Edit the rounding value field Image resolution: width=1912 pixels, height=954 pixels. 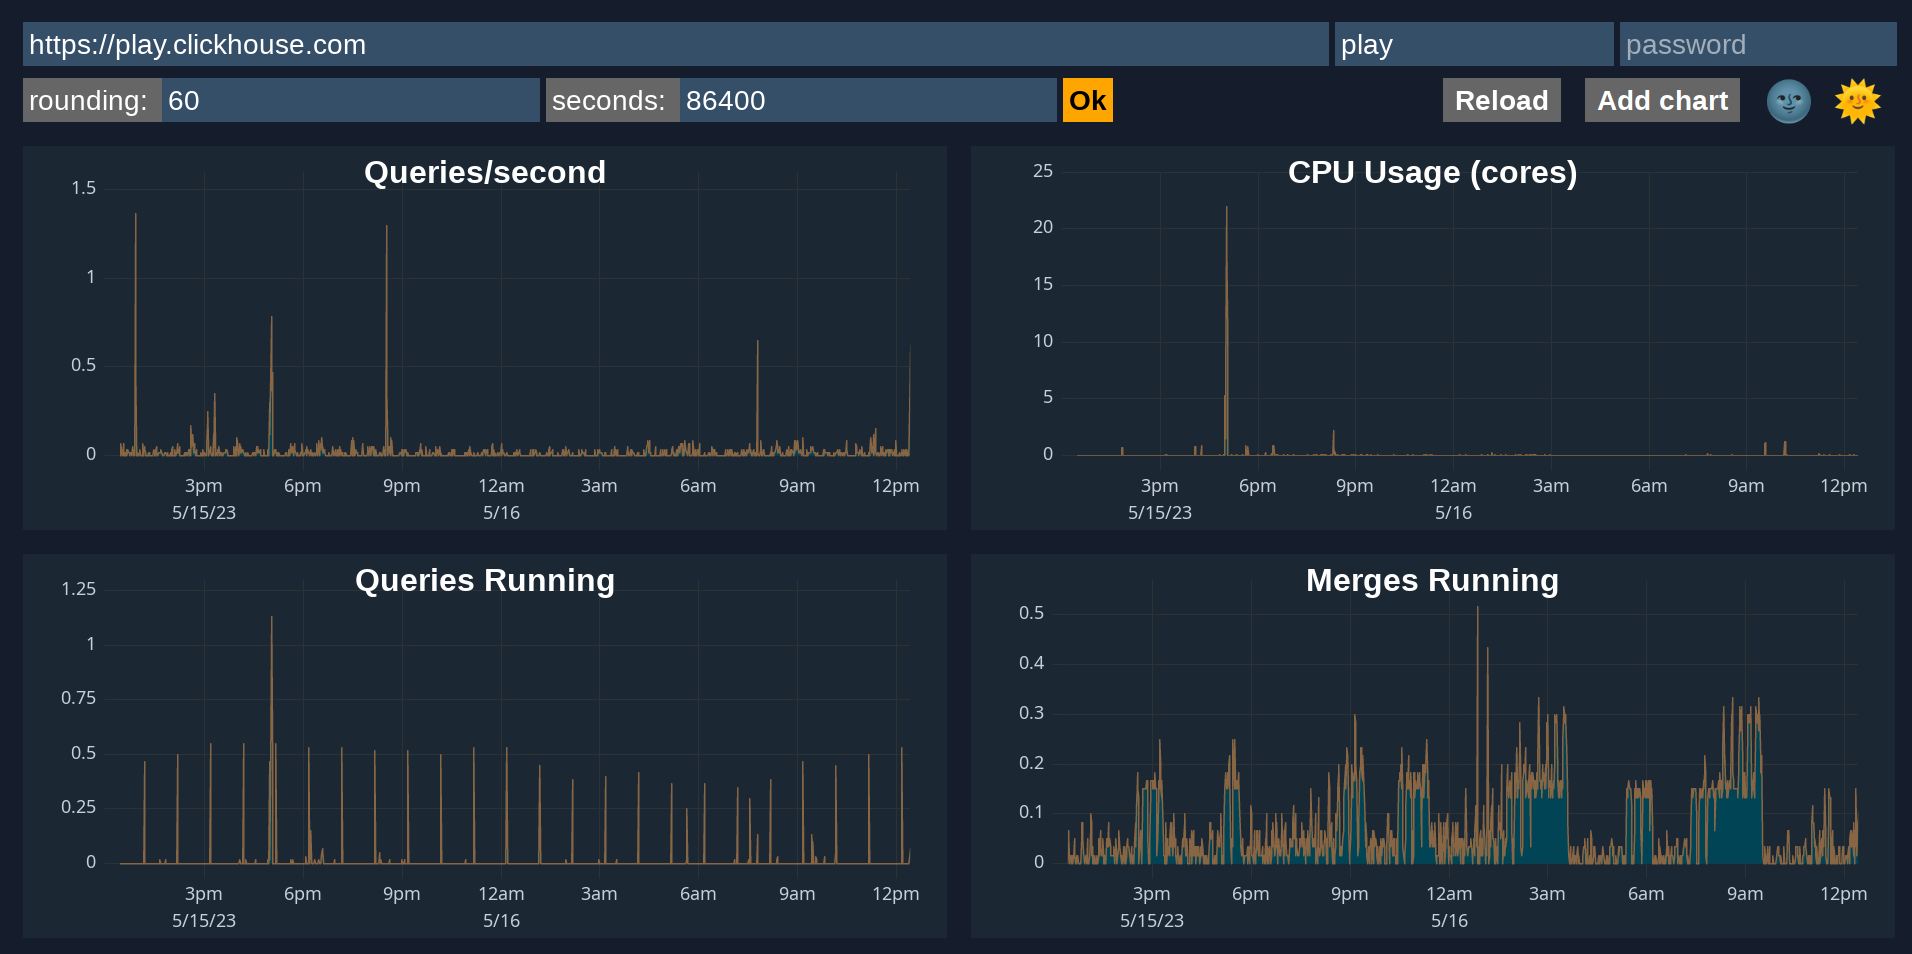(x=350, y=101)
